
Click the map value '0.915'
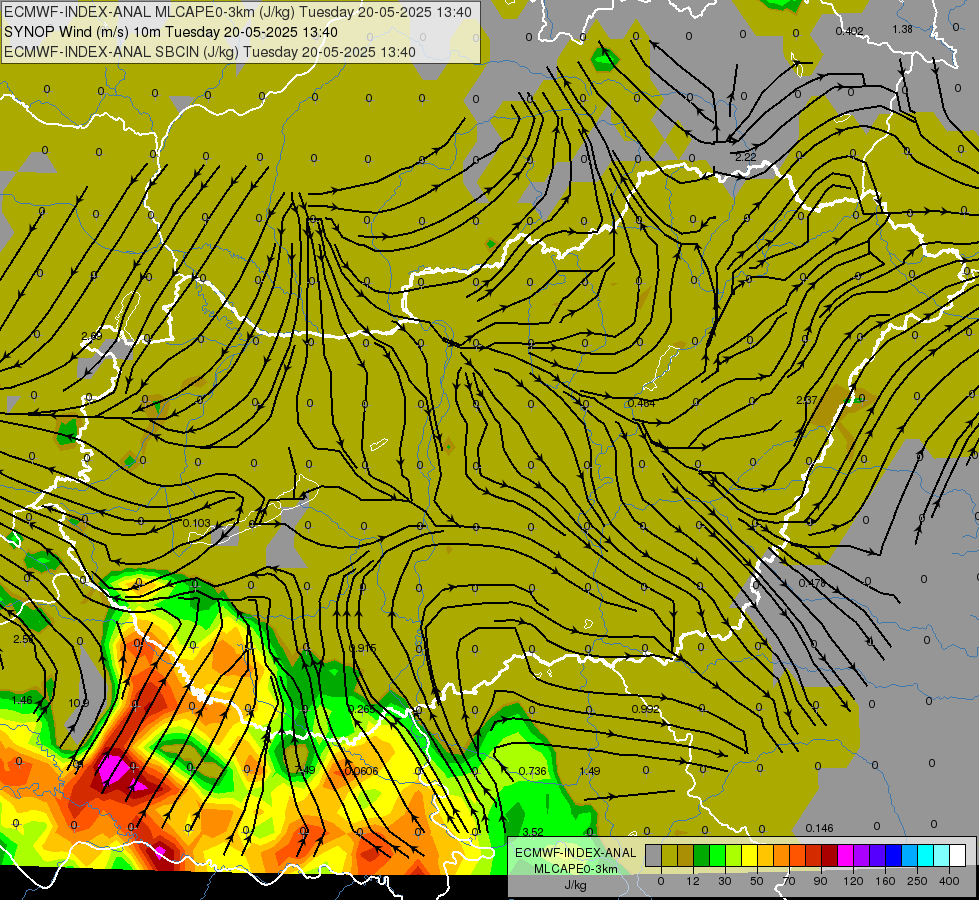363,648
